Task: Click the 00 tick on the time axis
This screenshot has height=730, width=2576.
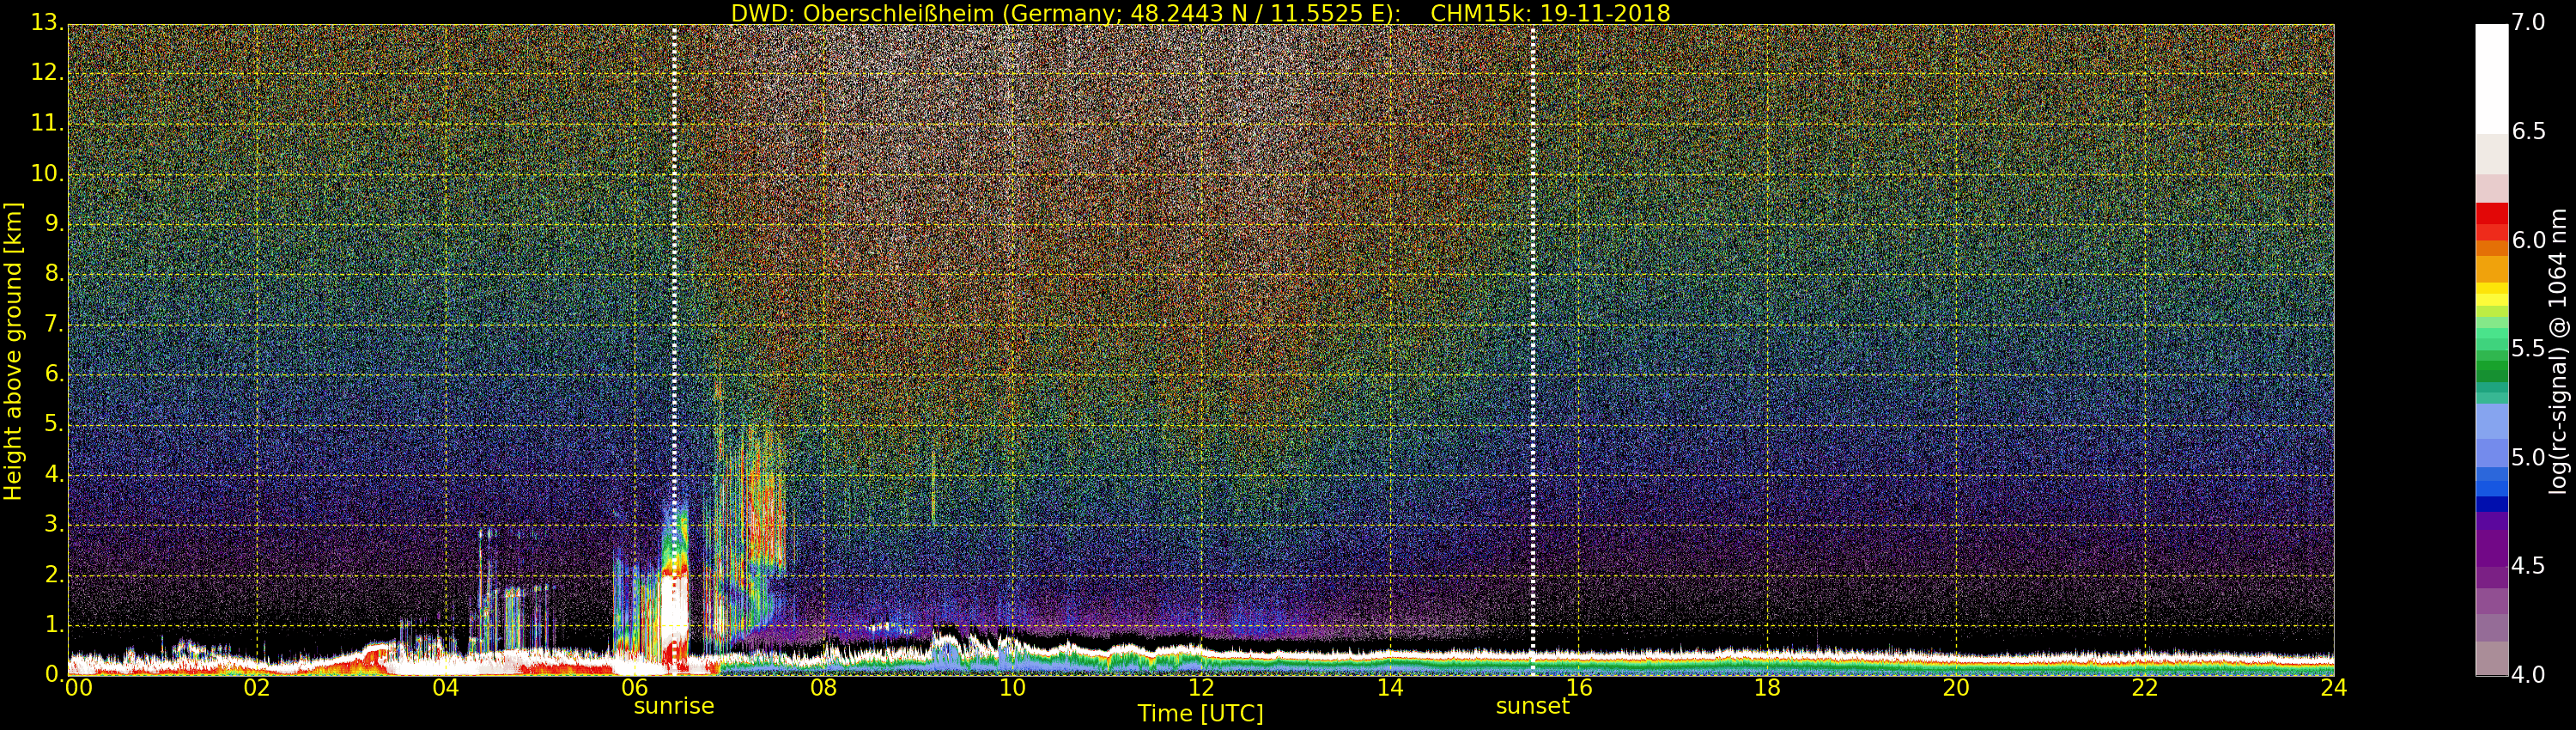Action: (x=78, y=688)
